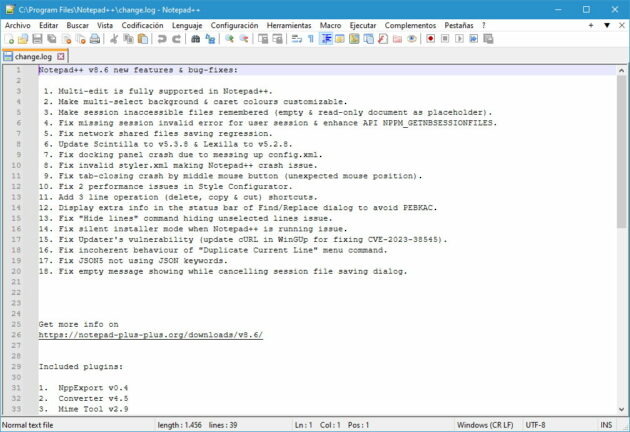Open the Complementos menu
The width and height of the screenshot is (630, 432).
409,24
